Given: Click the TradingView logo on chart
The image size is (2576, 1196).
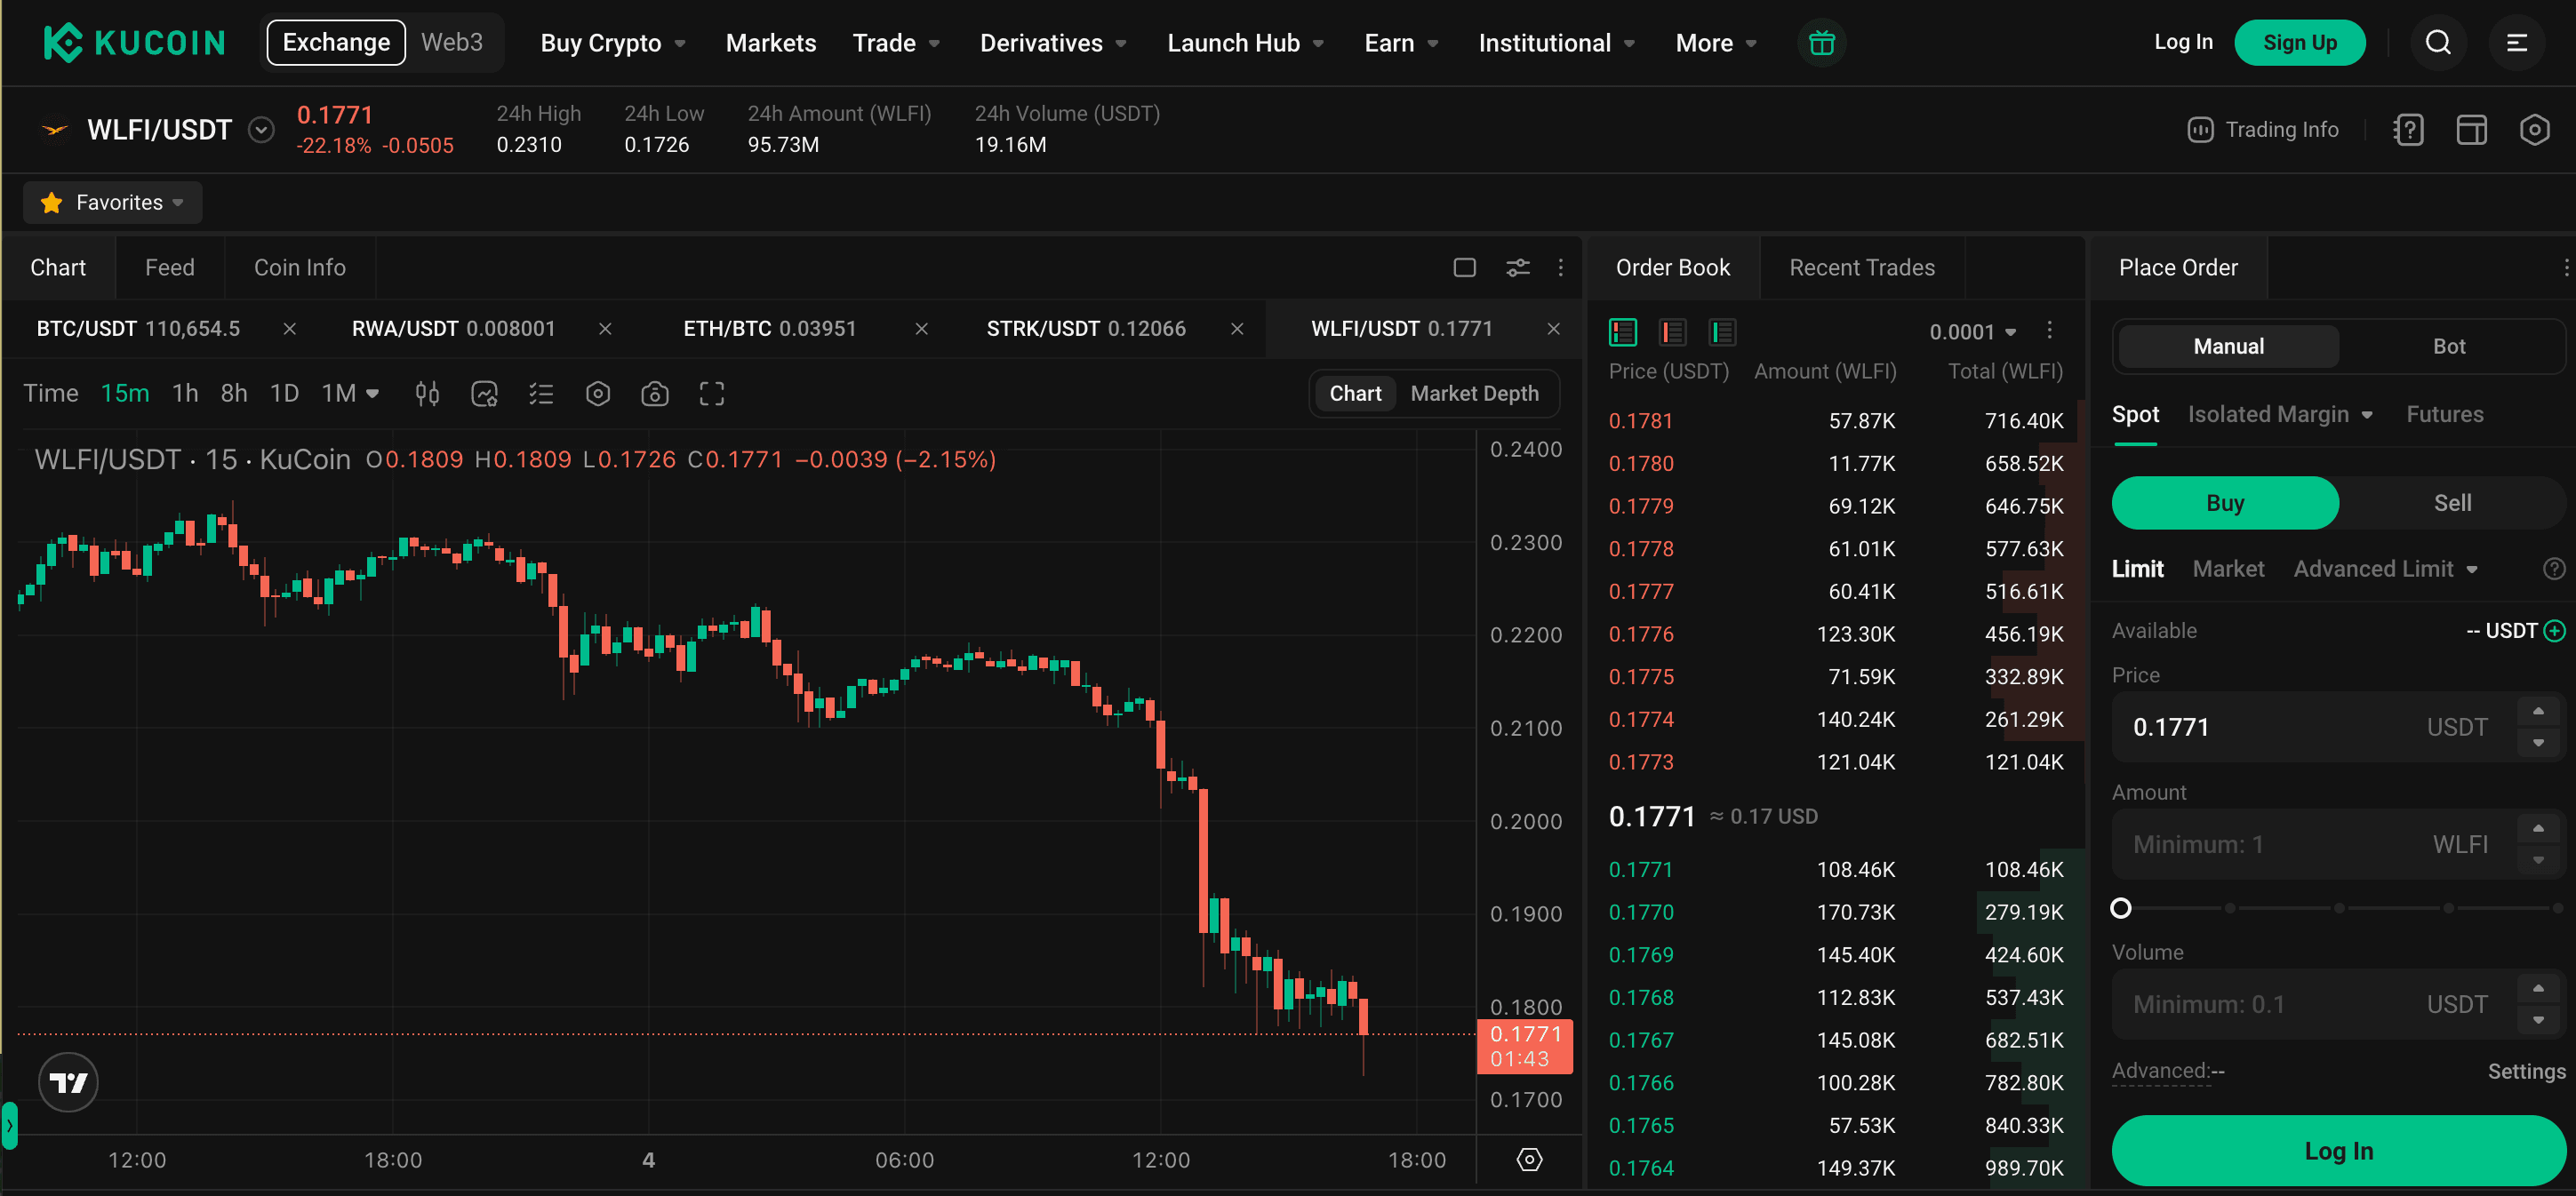Looking at the screenshot, I should click(x=68, y=1082).
